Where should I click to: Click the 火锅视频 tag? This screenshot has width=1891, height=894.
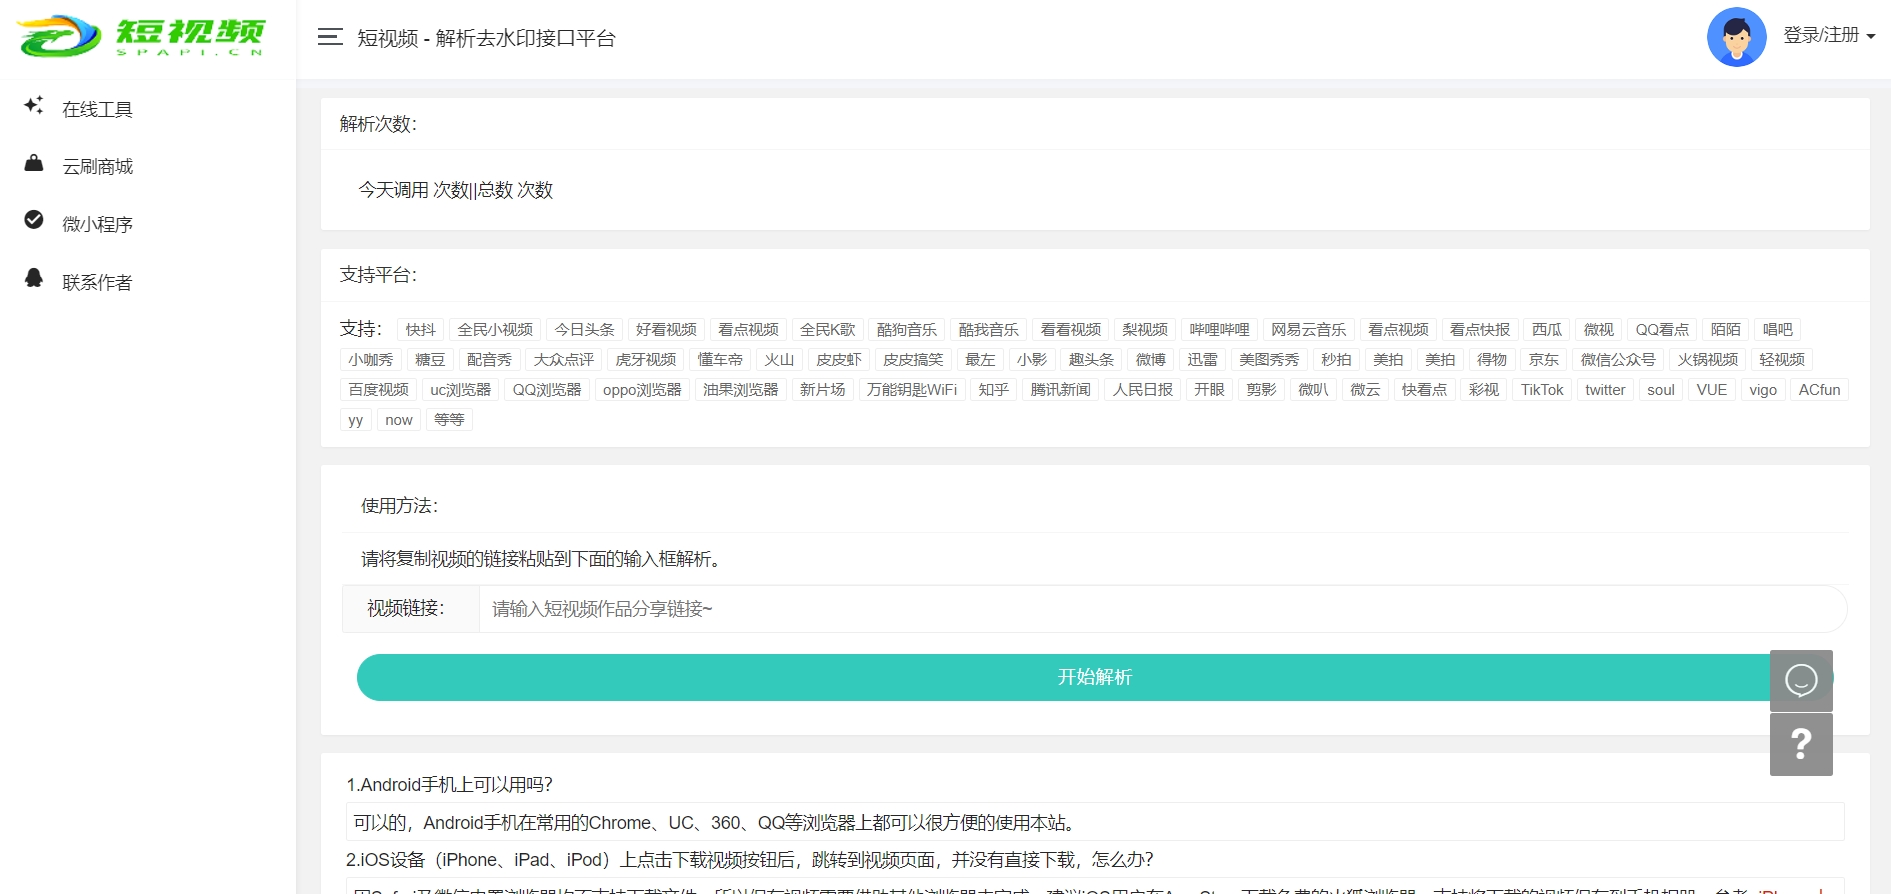(x=1708, y=360)
